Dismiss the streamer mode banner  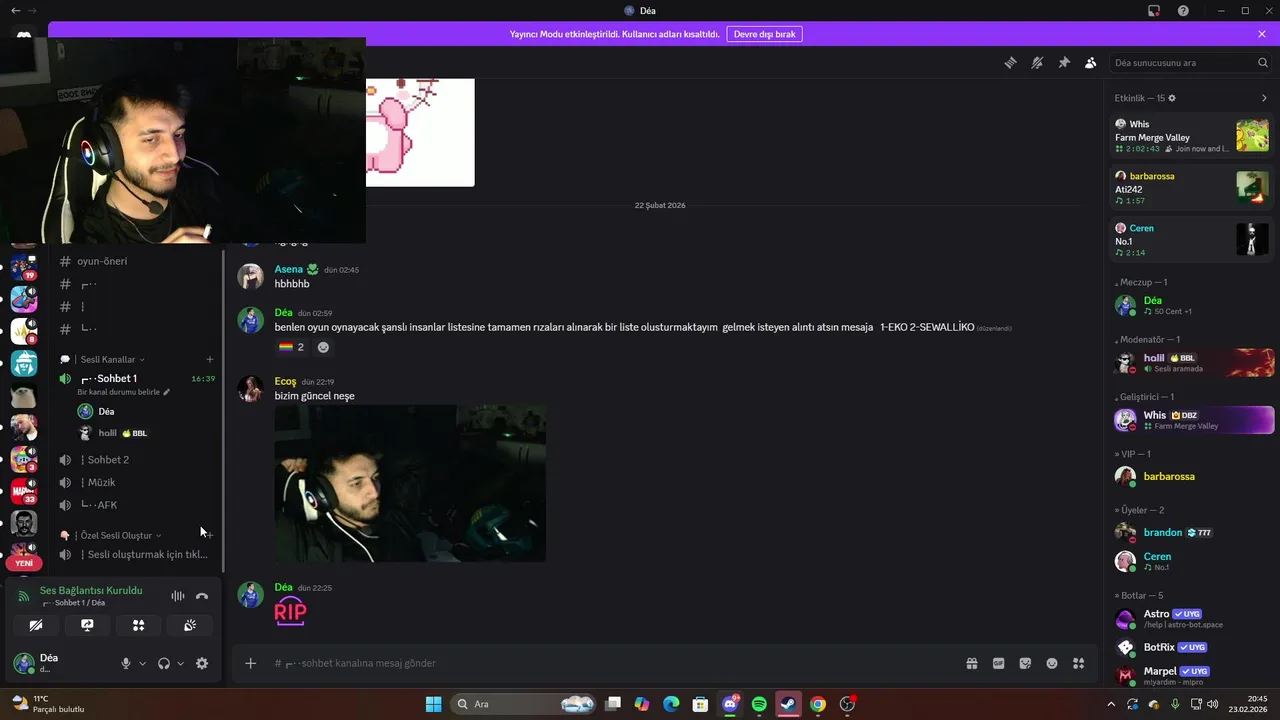click(1262, 34)
